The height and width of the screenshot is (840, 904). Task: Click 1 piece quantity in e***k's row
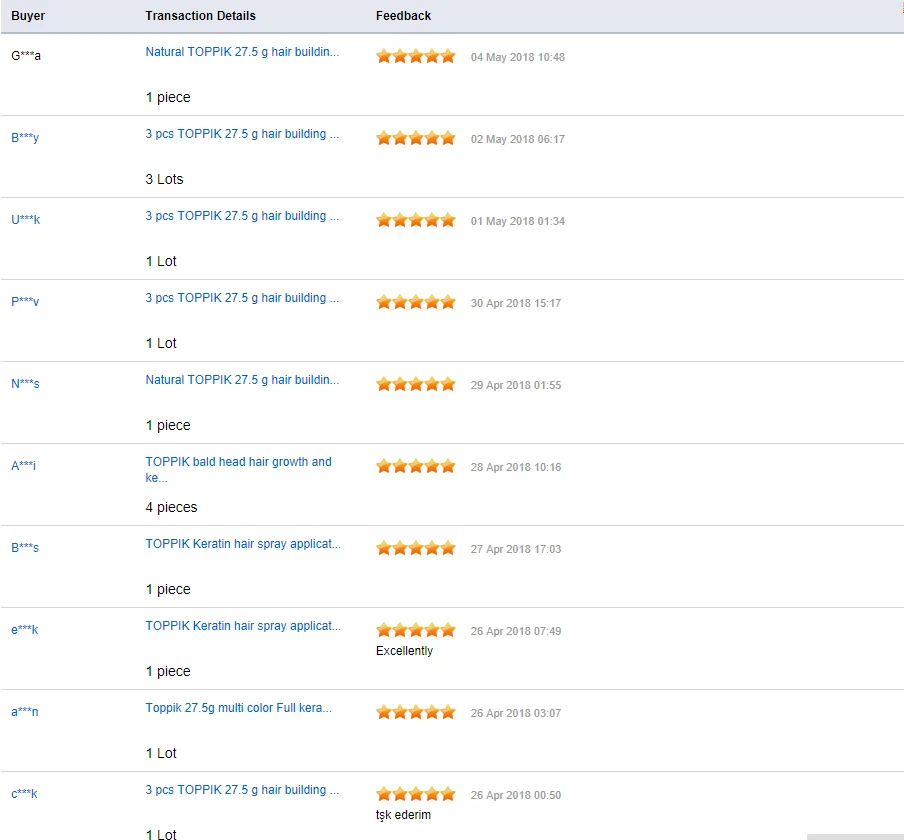pyautogui.click(x=168, y=671)
